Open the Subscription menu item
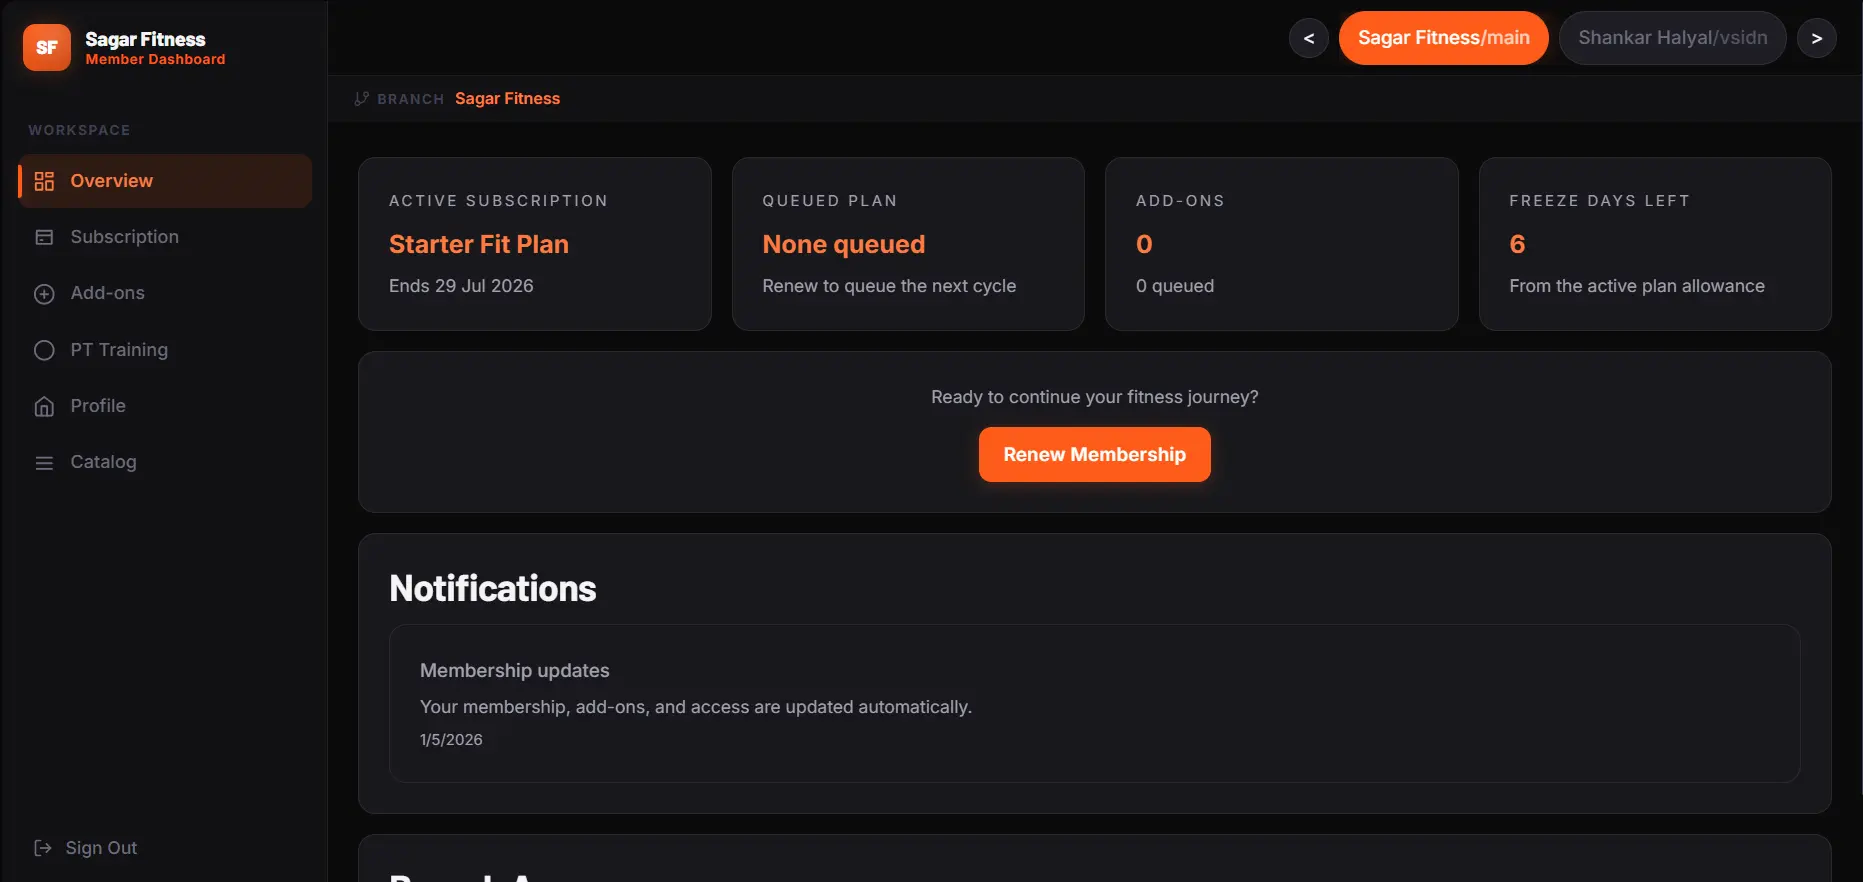Screen dimensions: 1863x882 pos(165,237)
